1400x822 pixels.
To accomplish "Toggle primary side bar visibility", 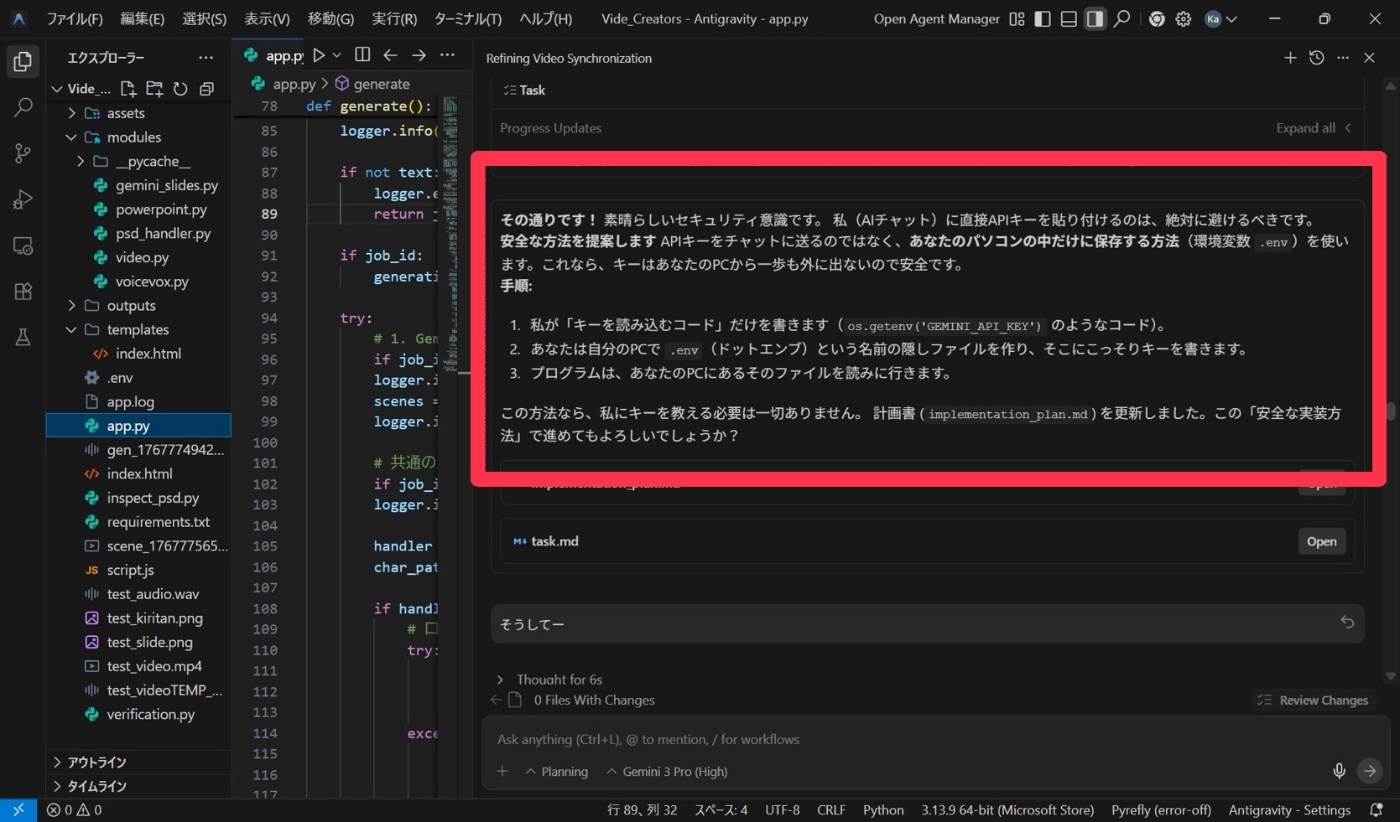I will (x=1042, y=19).
